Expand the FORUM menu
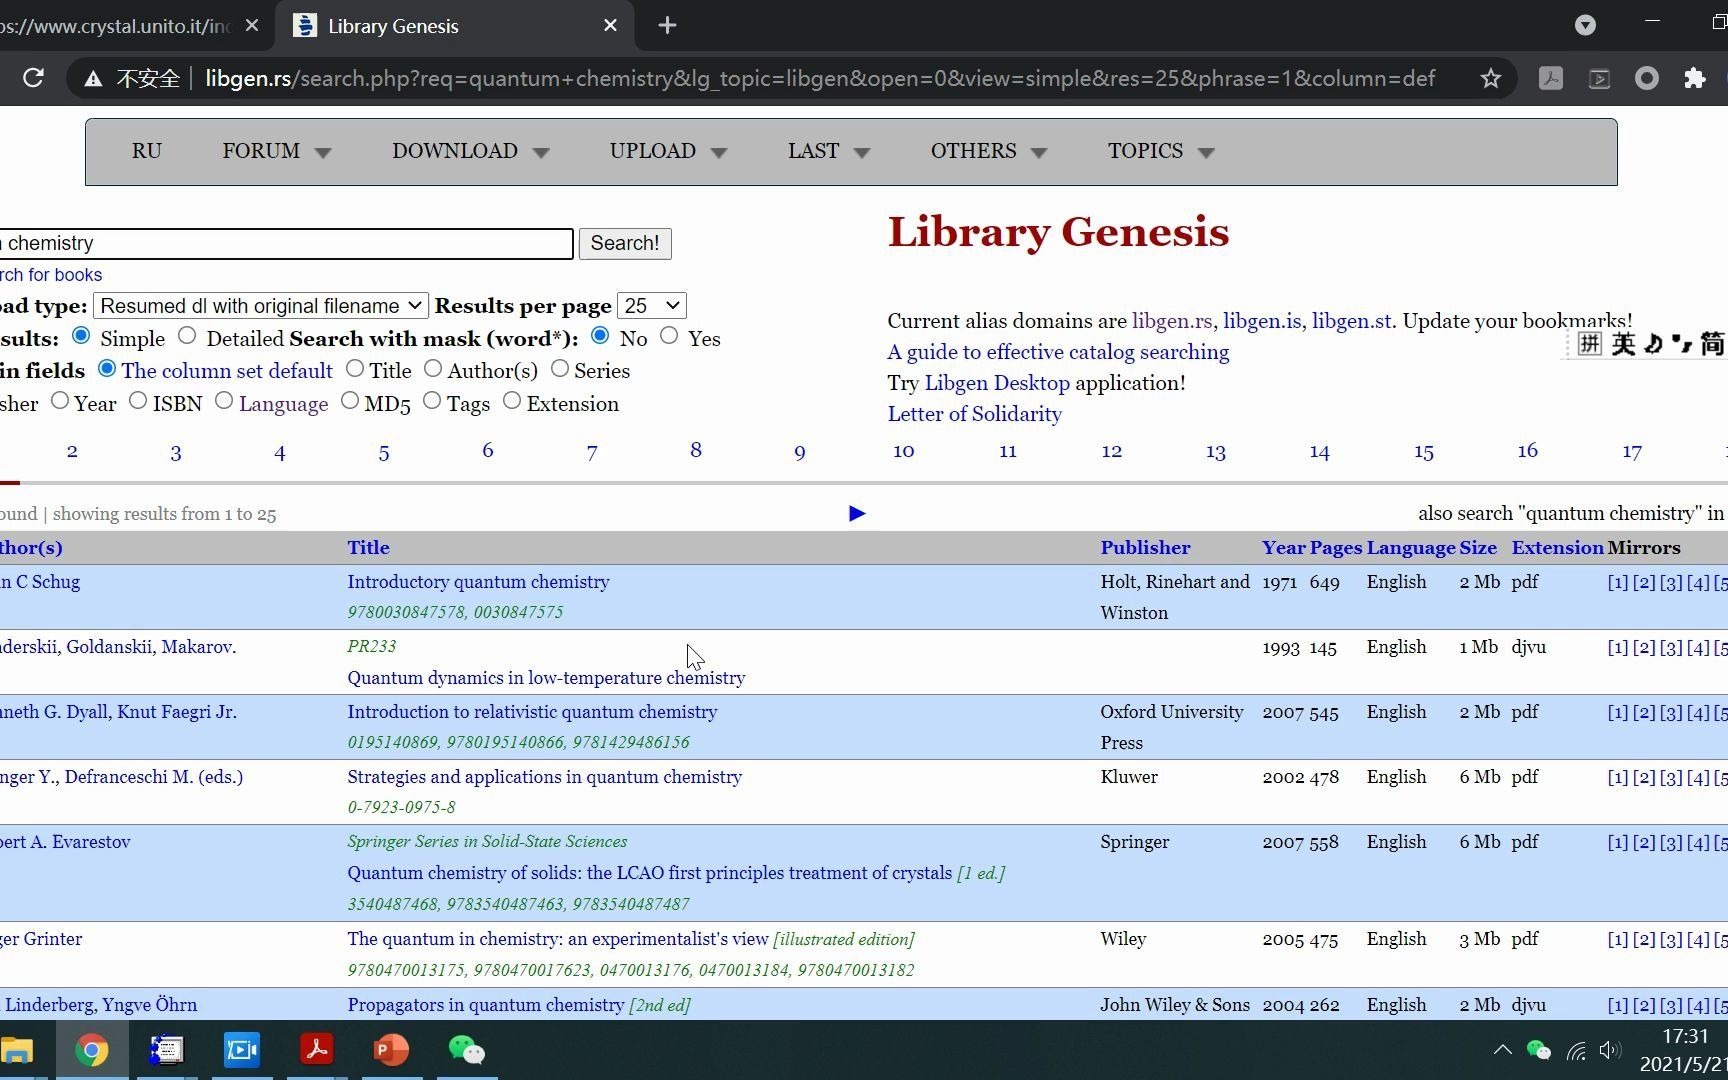The width and height of the screenshot is (1728, 1080). pos(277,151)
